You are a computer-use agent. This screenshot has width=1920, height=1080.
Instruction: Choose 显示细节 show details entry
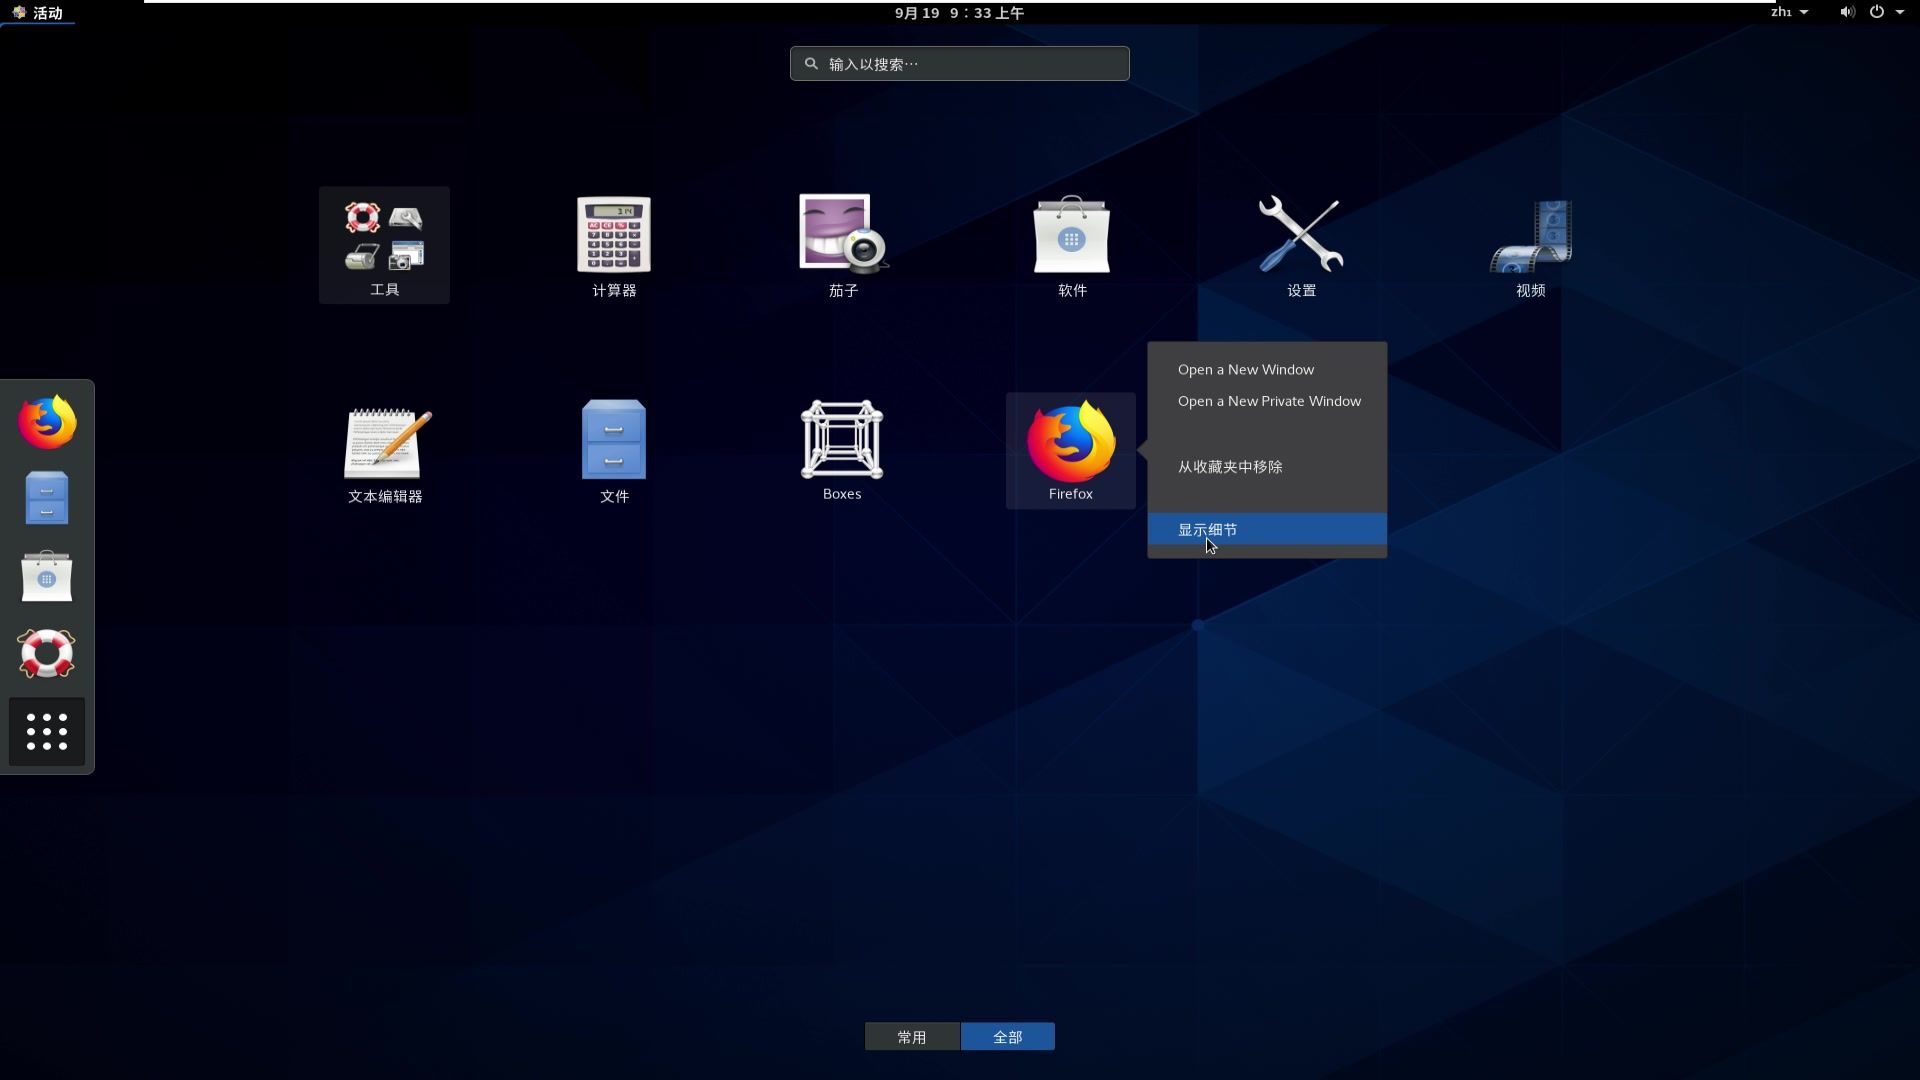point(1267,529)
